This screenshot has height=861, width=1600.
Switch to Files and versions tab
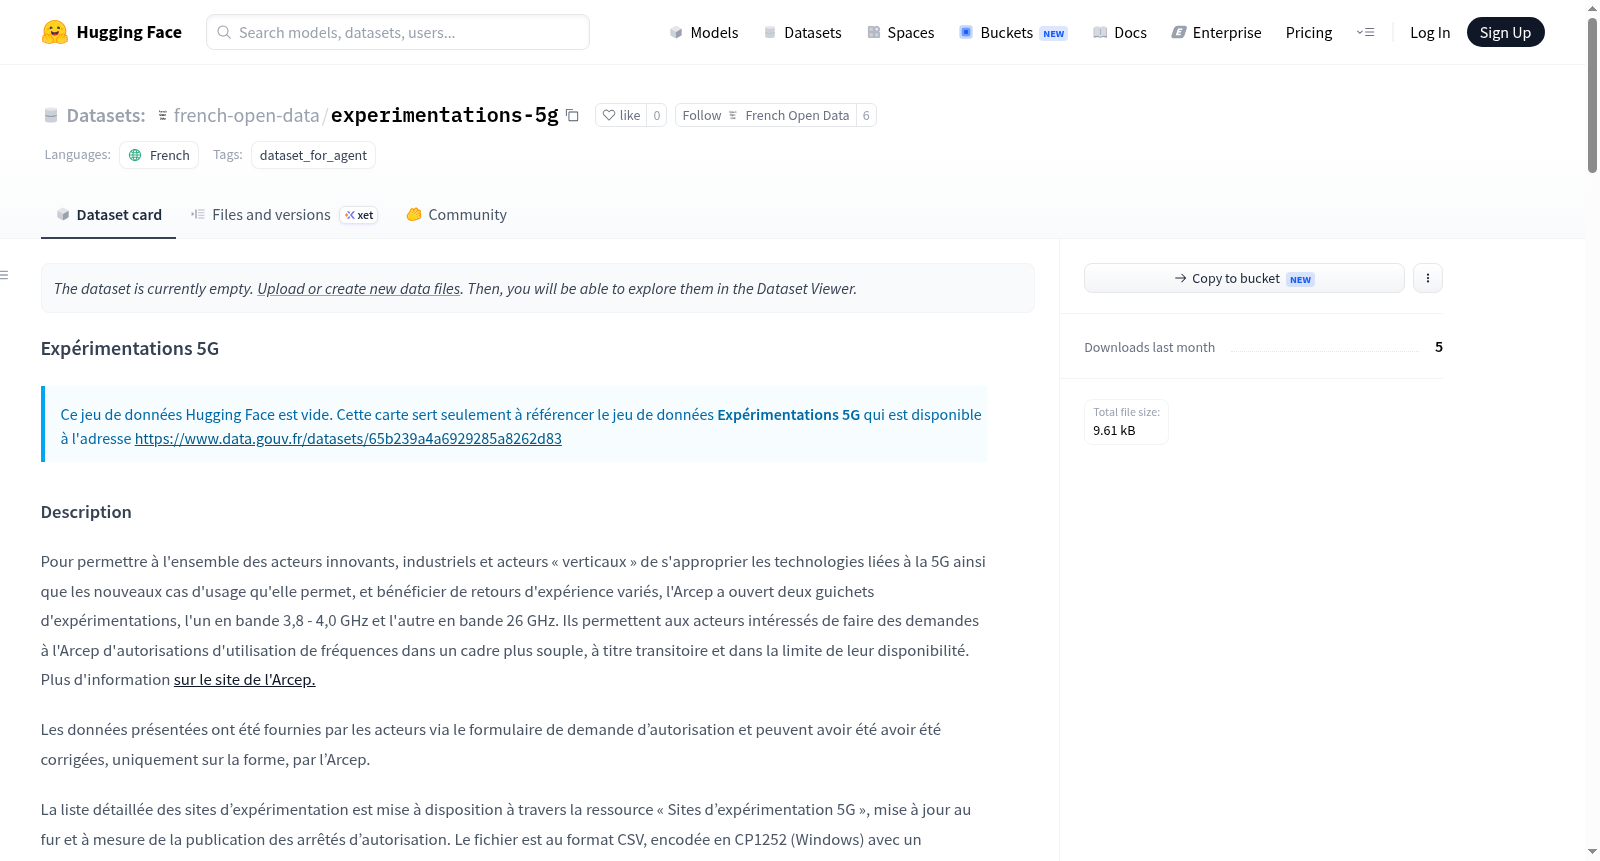[284, 215]
